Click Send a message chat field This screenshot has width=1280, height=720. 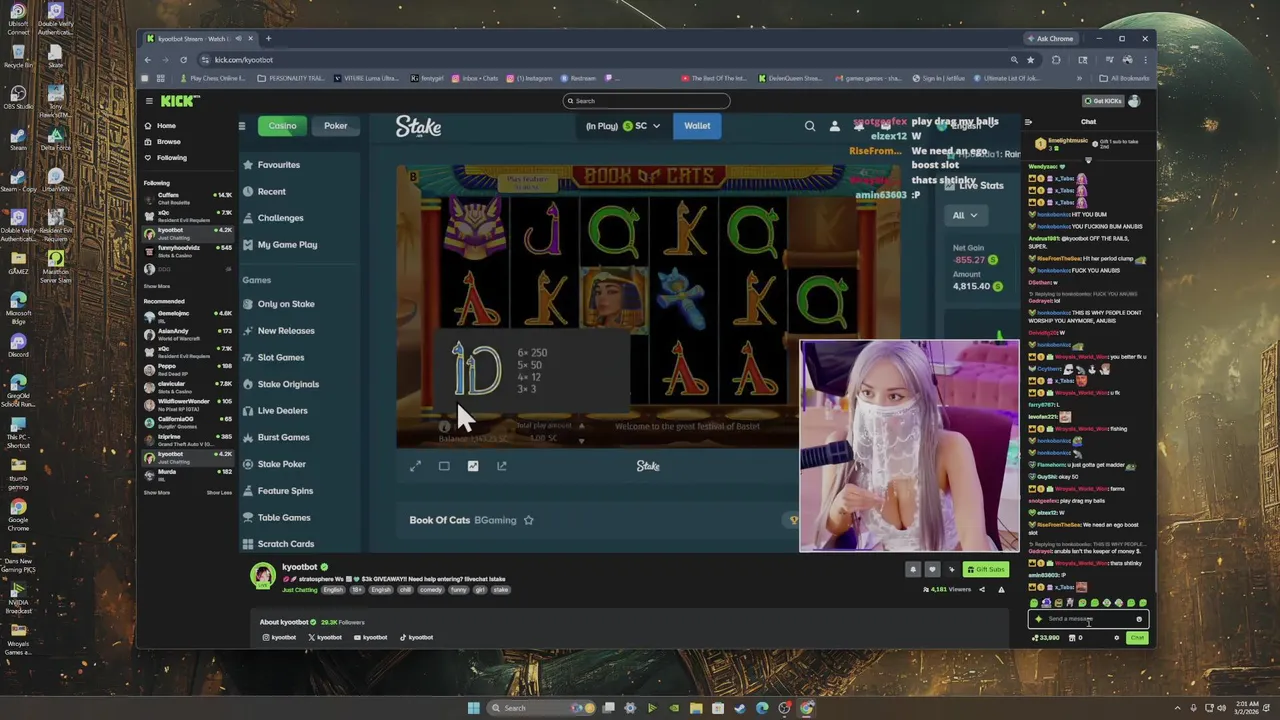coord(1088,619)
